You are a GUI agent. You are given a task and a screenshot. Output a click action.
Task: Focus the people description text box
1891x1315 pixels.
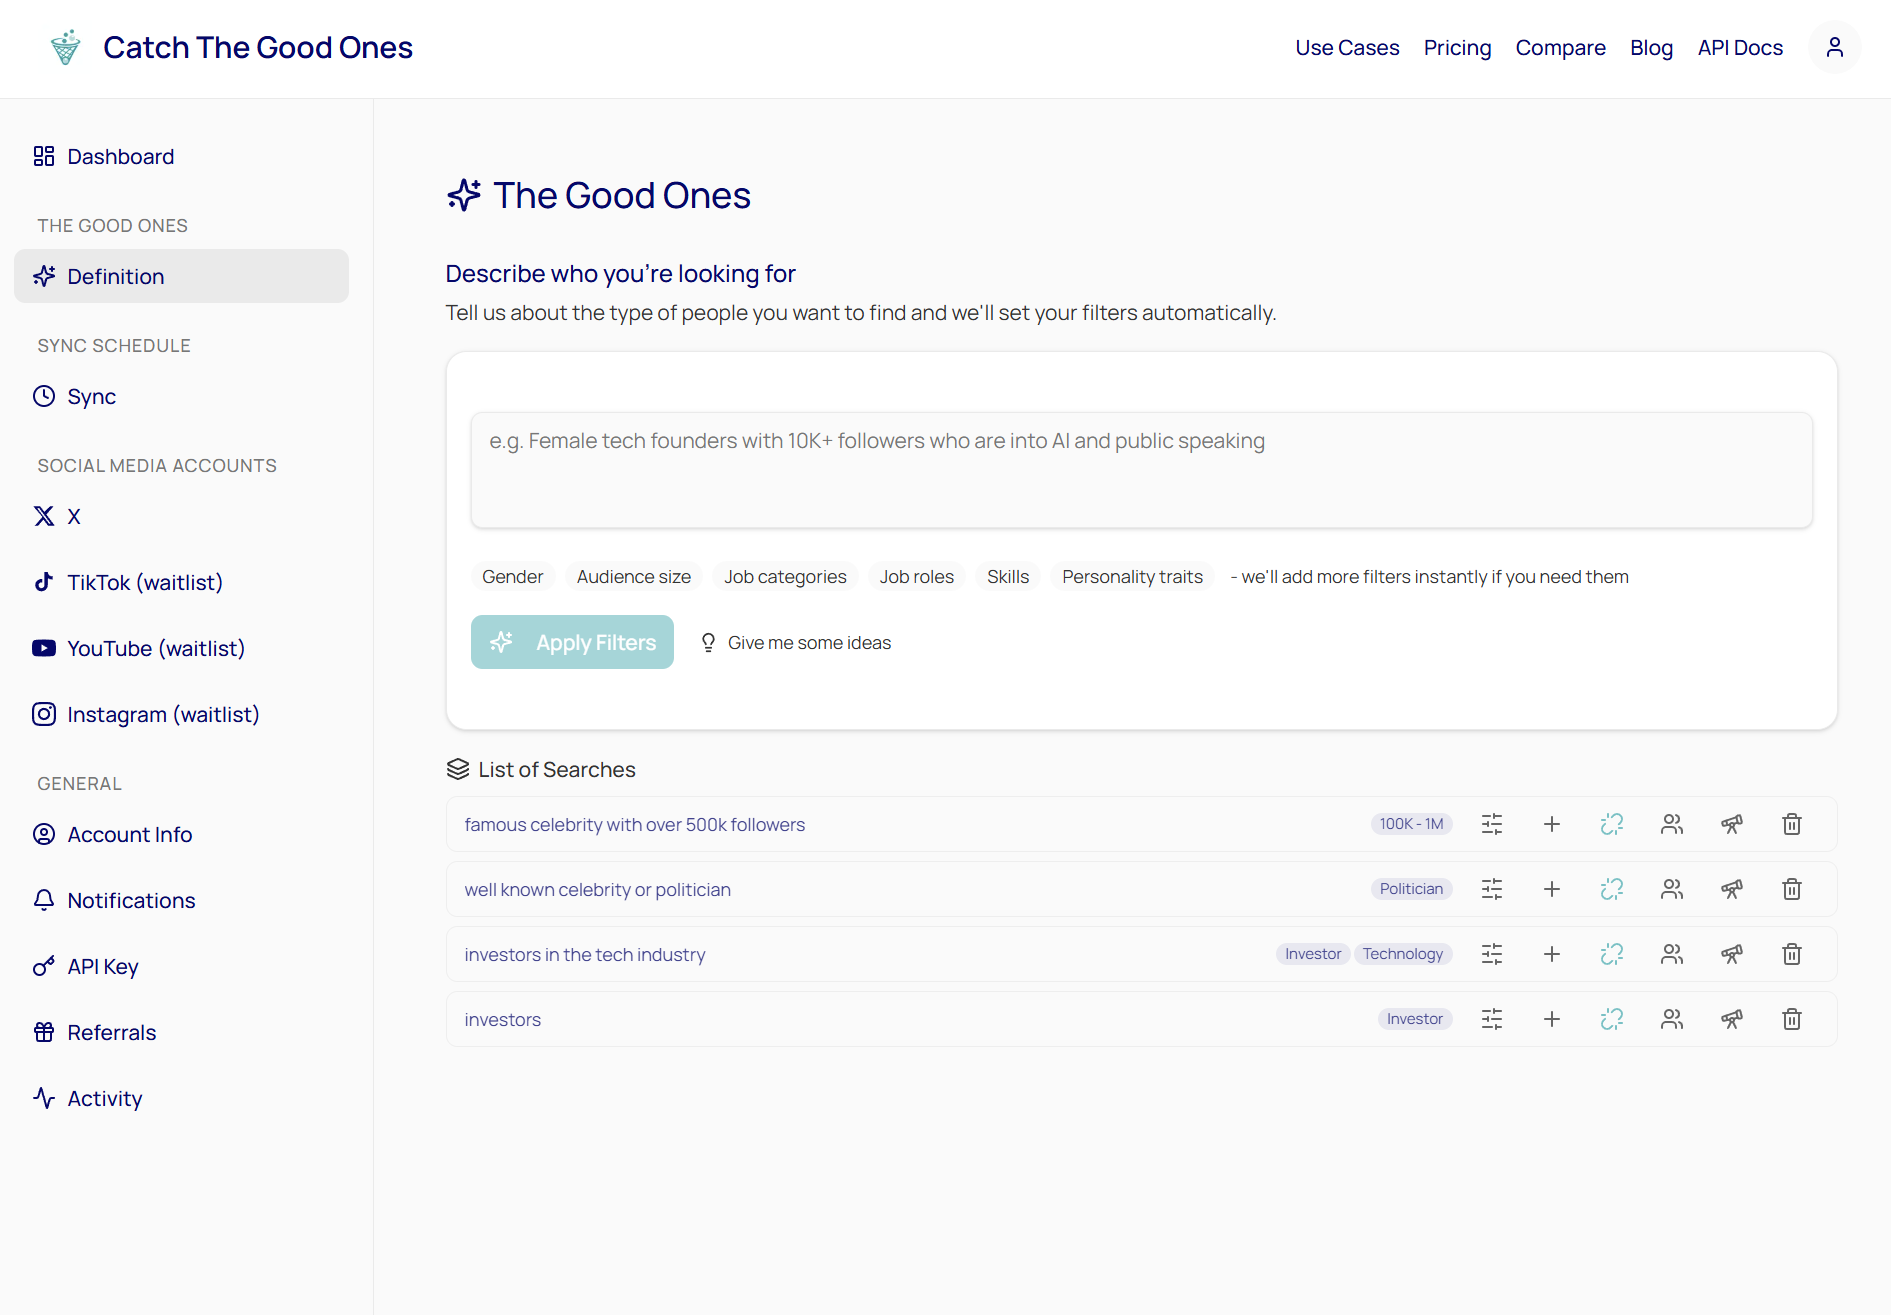pos(1141,470)
